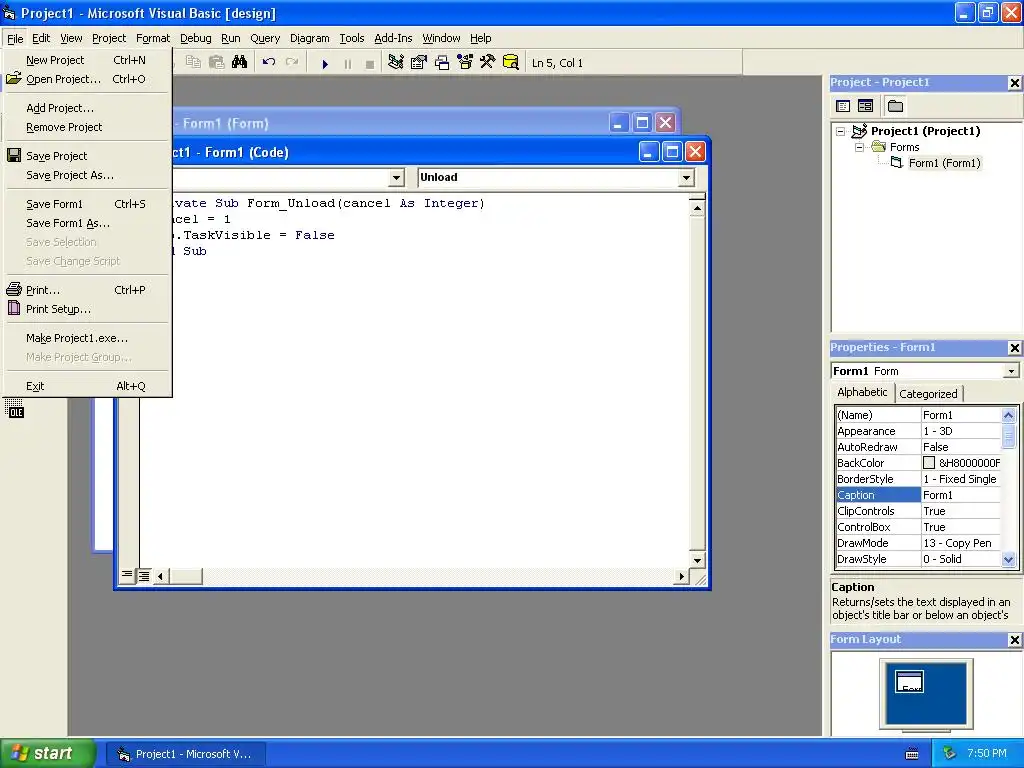Click the BorderStyle value Fixed Single
Viewport: 1024px width, 768px height.
click(960, 479)
